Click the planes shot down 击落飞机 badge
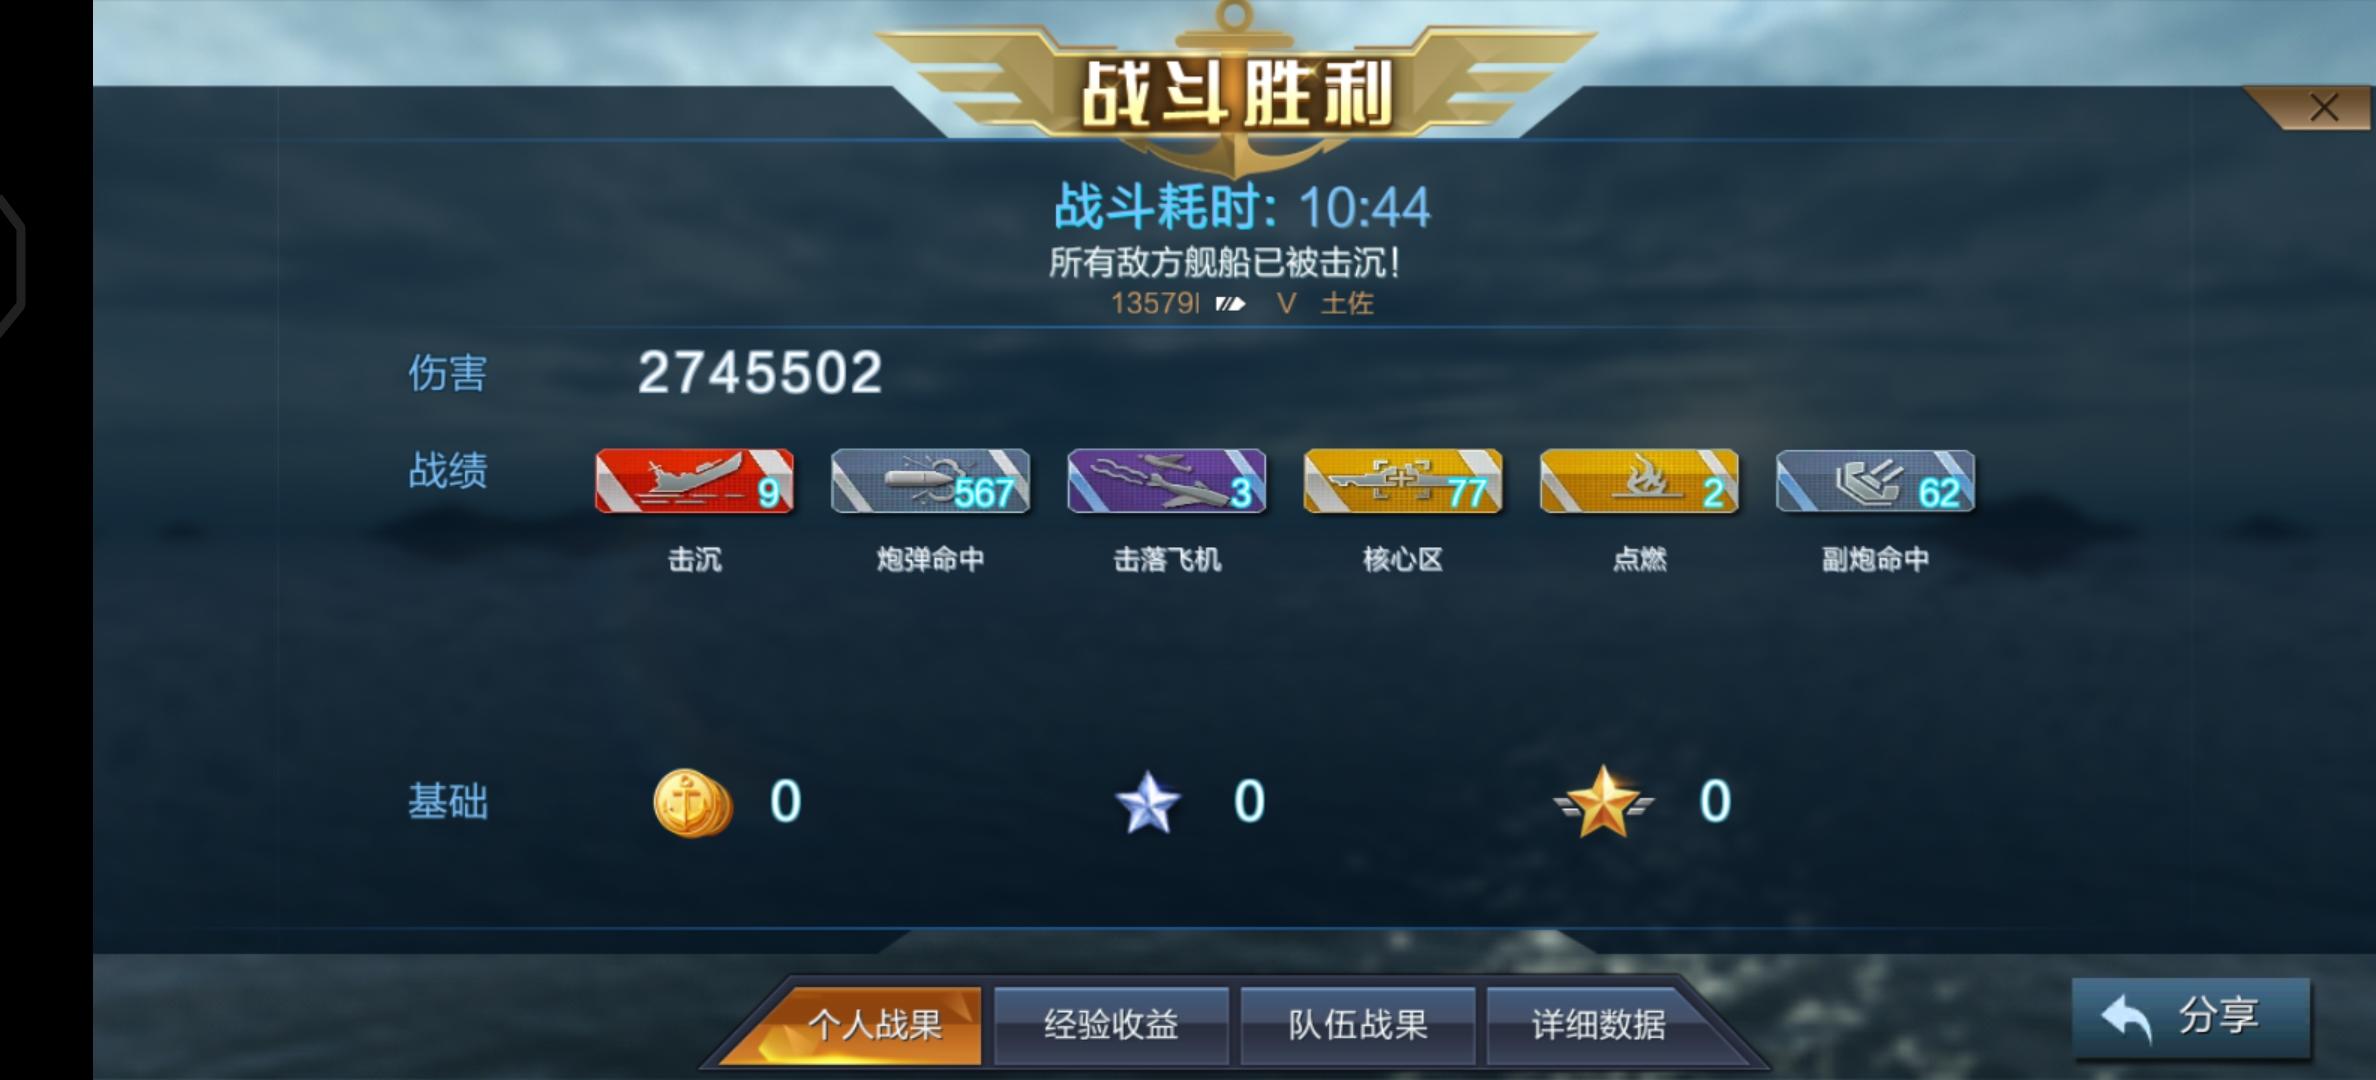 pyautogui.click(x=1166, y=481)
